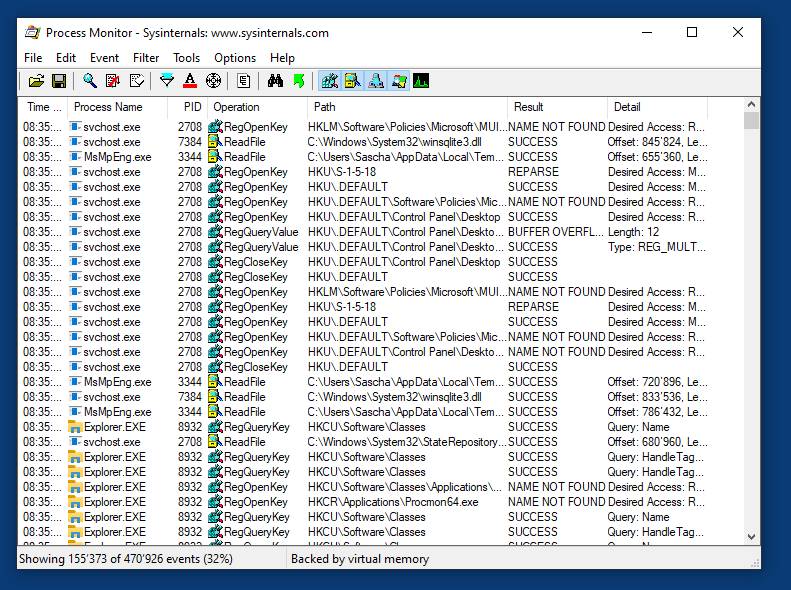Viewport: 791px width, 590px height.
Task: Click the vertical scrollbar thumb
Action: click(751, 121)
